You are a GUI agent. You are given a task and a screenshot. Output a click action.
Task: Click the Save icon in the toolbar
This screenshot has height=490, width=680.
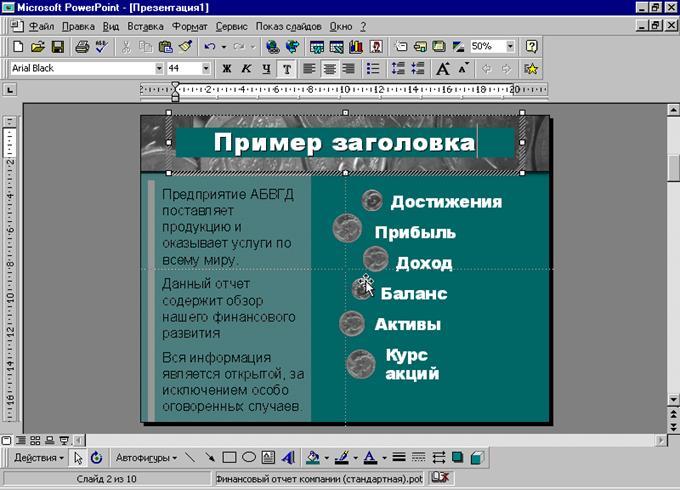[57, 46]
